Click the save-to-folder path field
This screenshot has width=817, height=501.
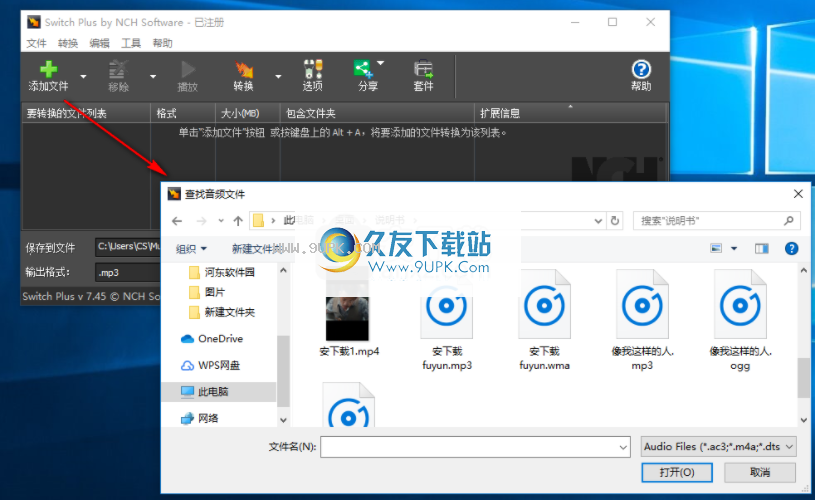pyautogui.click(x=128, y=247)
